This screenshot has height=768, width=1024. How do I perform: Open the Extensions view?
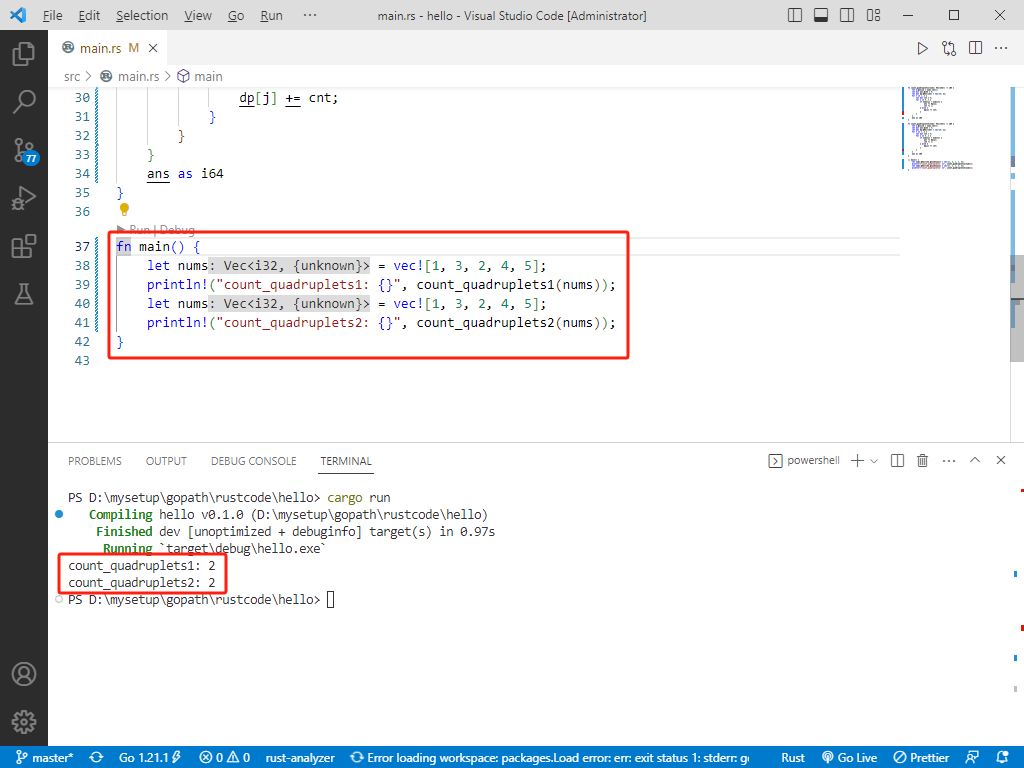[24, 247]
